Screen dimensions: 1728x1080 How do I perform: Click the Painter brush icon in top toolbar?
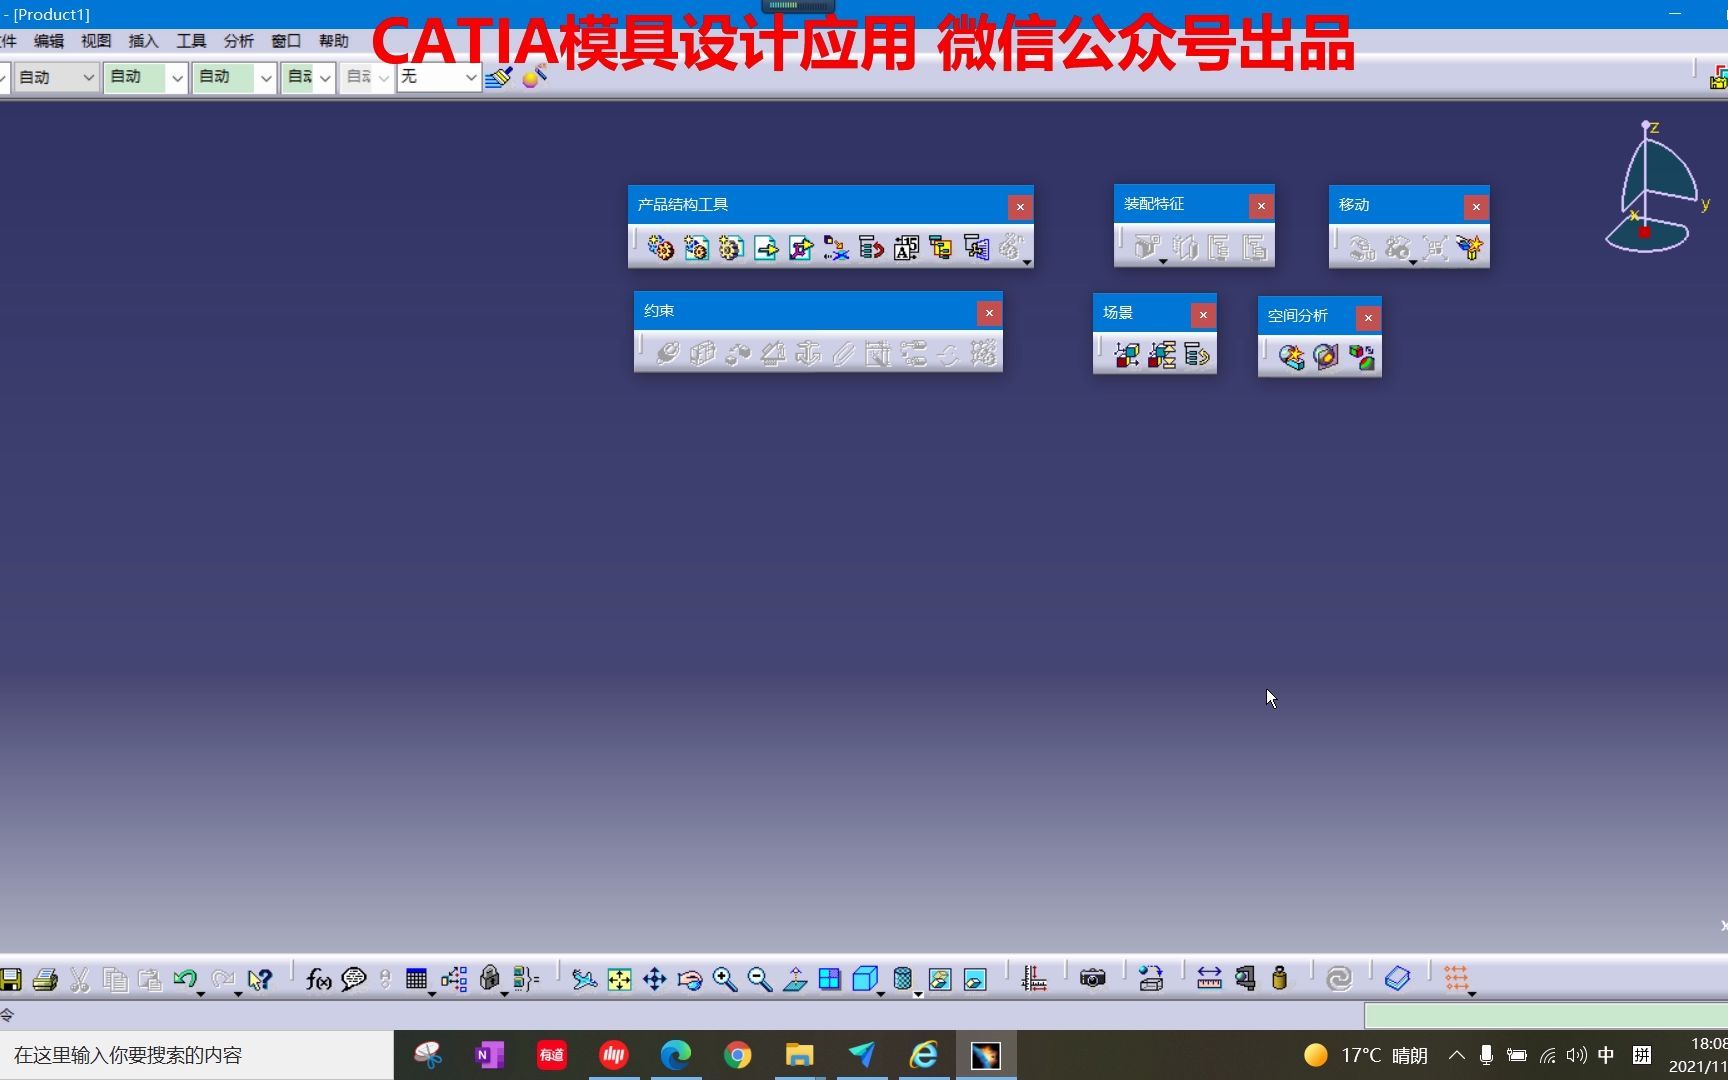(498, 77)
